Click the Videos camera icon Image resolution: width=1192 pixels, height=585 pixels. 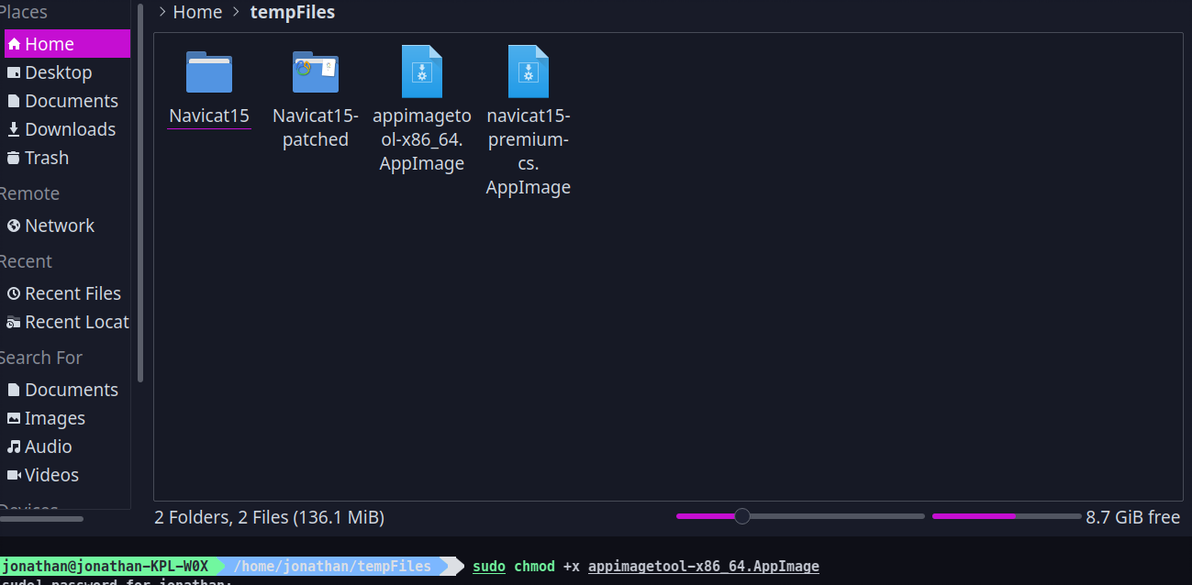pyautogui.click(x=14, y=476)
